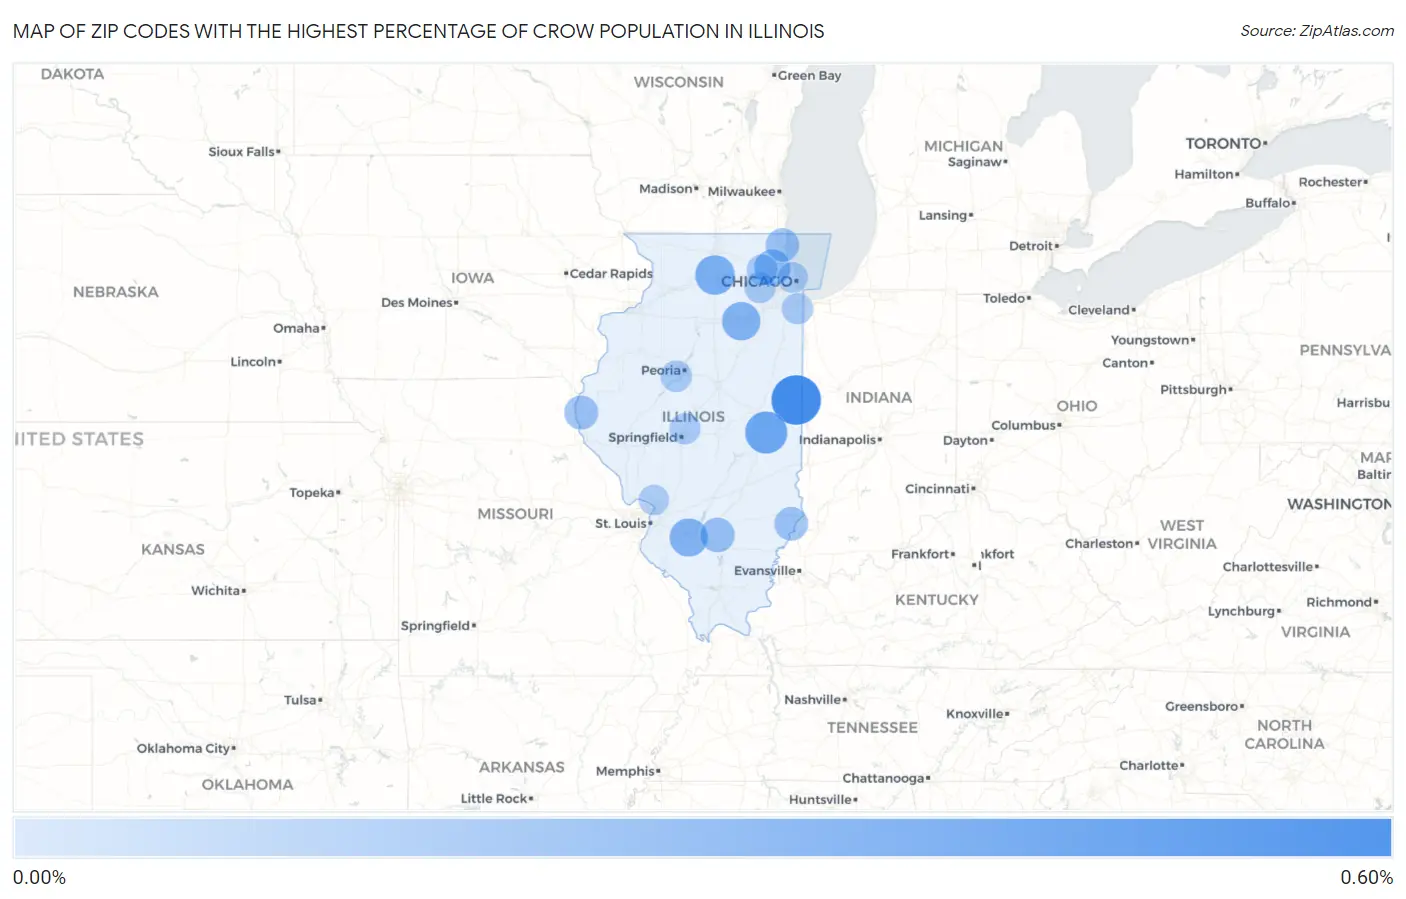
Task: Click the TORONTO city label
Action: [1225, 143]
